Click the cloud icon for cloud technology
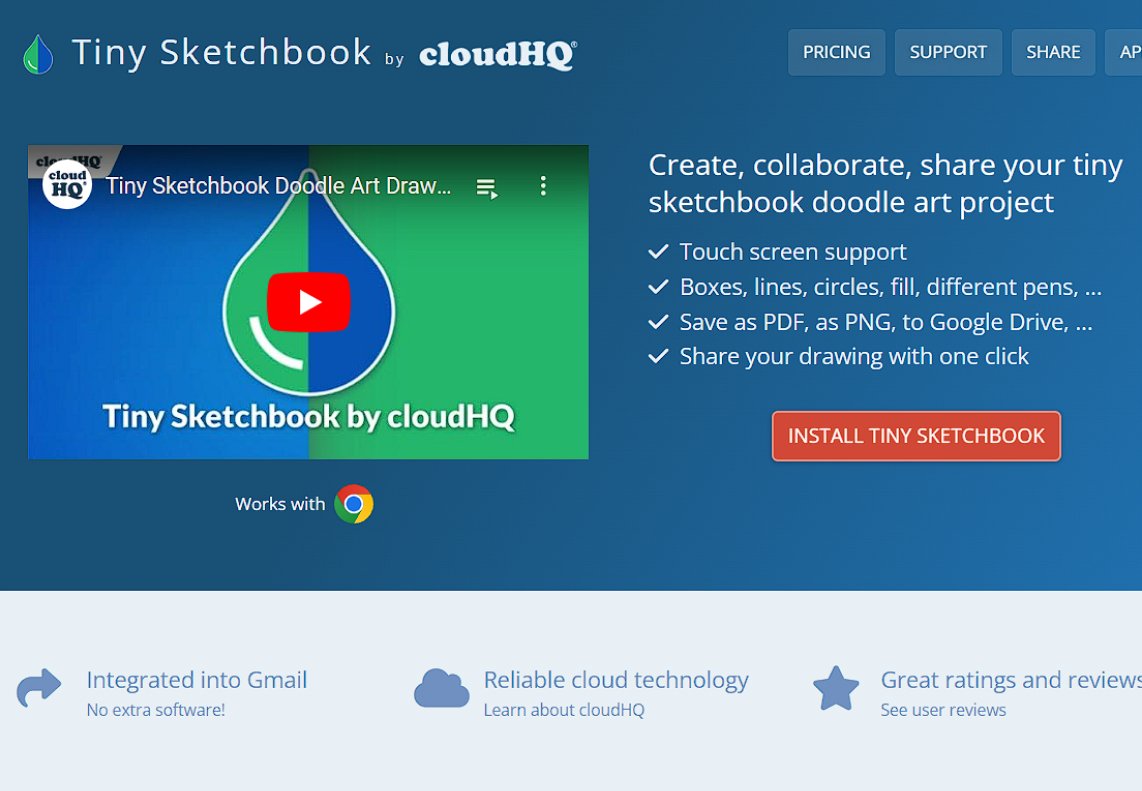Viewport: 1142px width, 791px height. tap(441, 688)
